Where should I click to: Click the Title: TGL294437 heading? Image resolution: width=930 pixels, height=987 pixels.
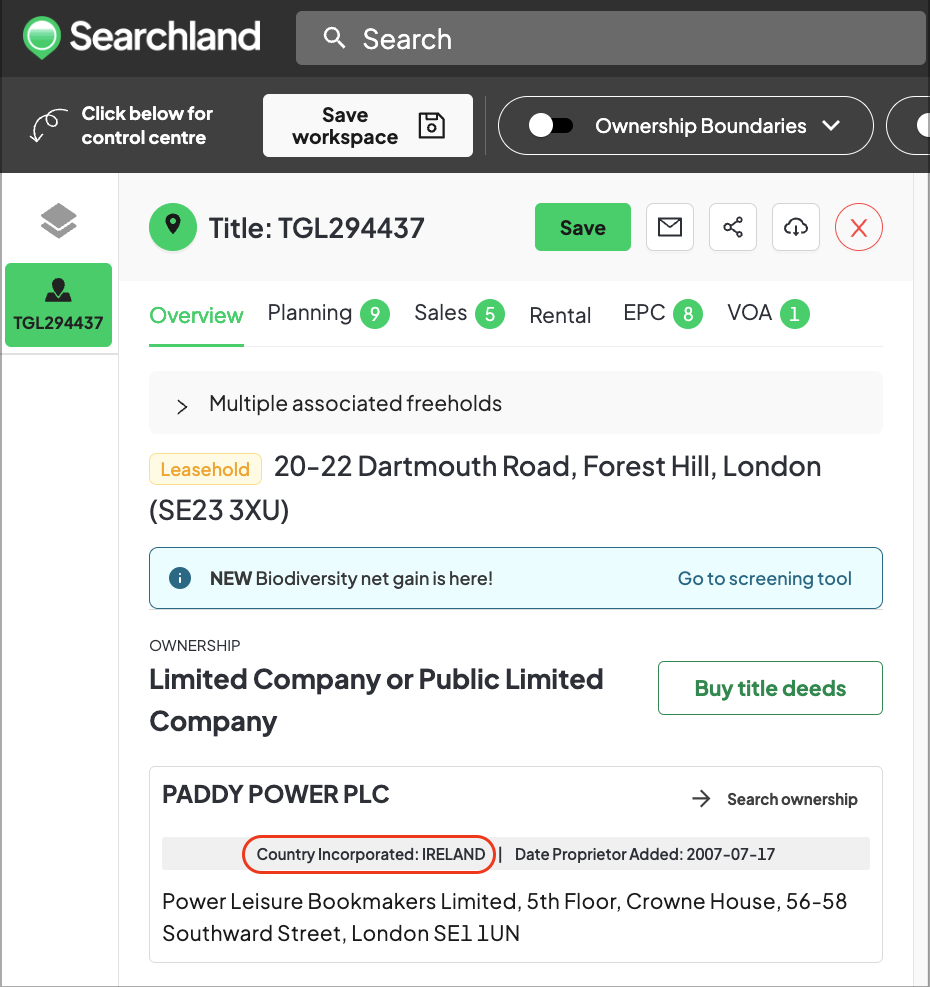(317, 228)
